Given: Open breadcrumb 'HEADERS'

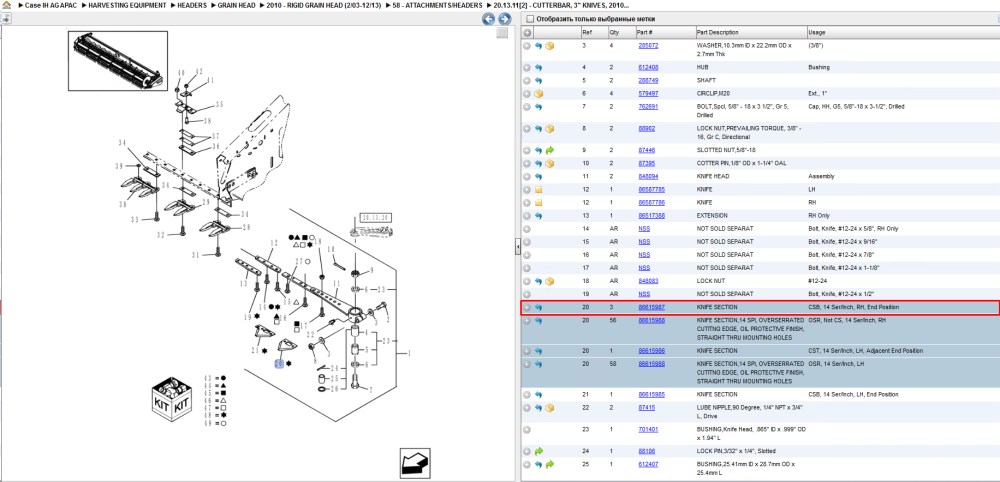Looking at the screenshot, I should 193,5.
